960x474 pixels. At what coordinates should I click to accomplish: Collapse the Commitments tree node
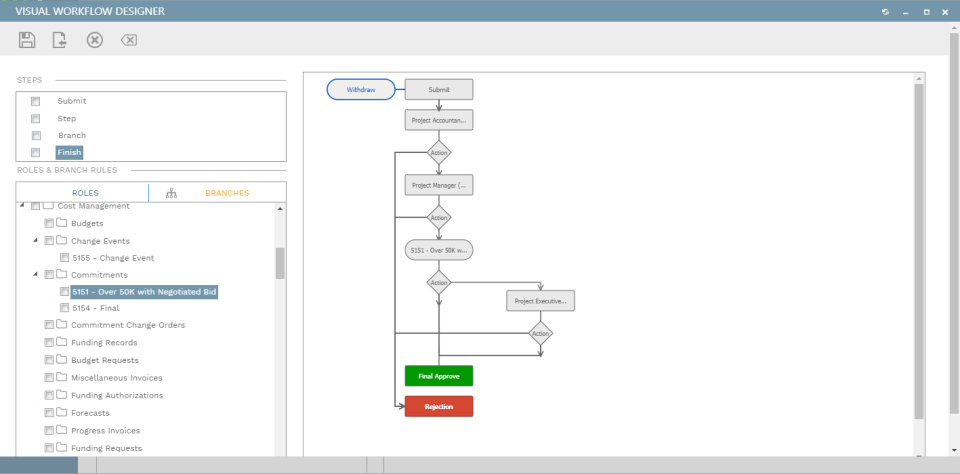pyautogui.click(x=36, y=274)
